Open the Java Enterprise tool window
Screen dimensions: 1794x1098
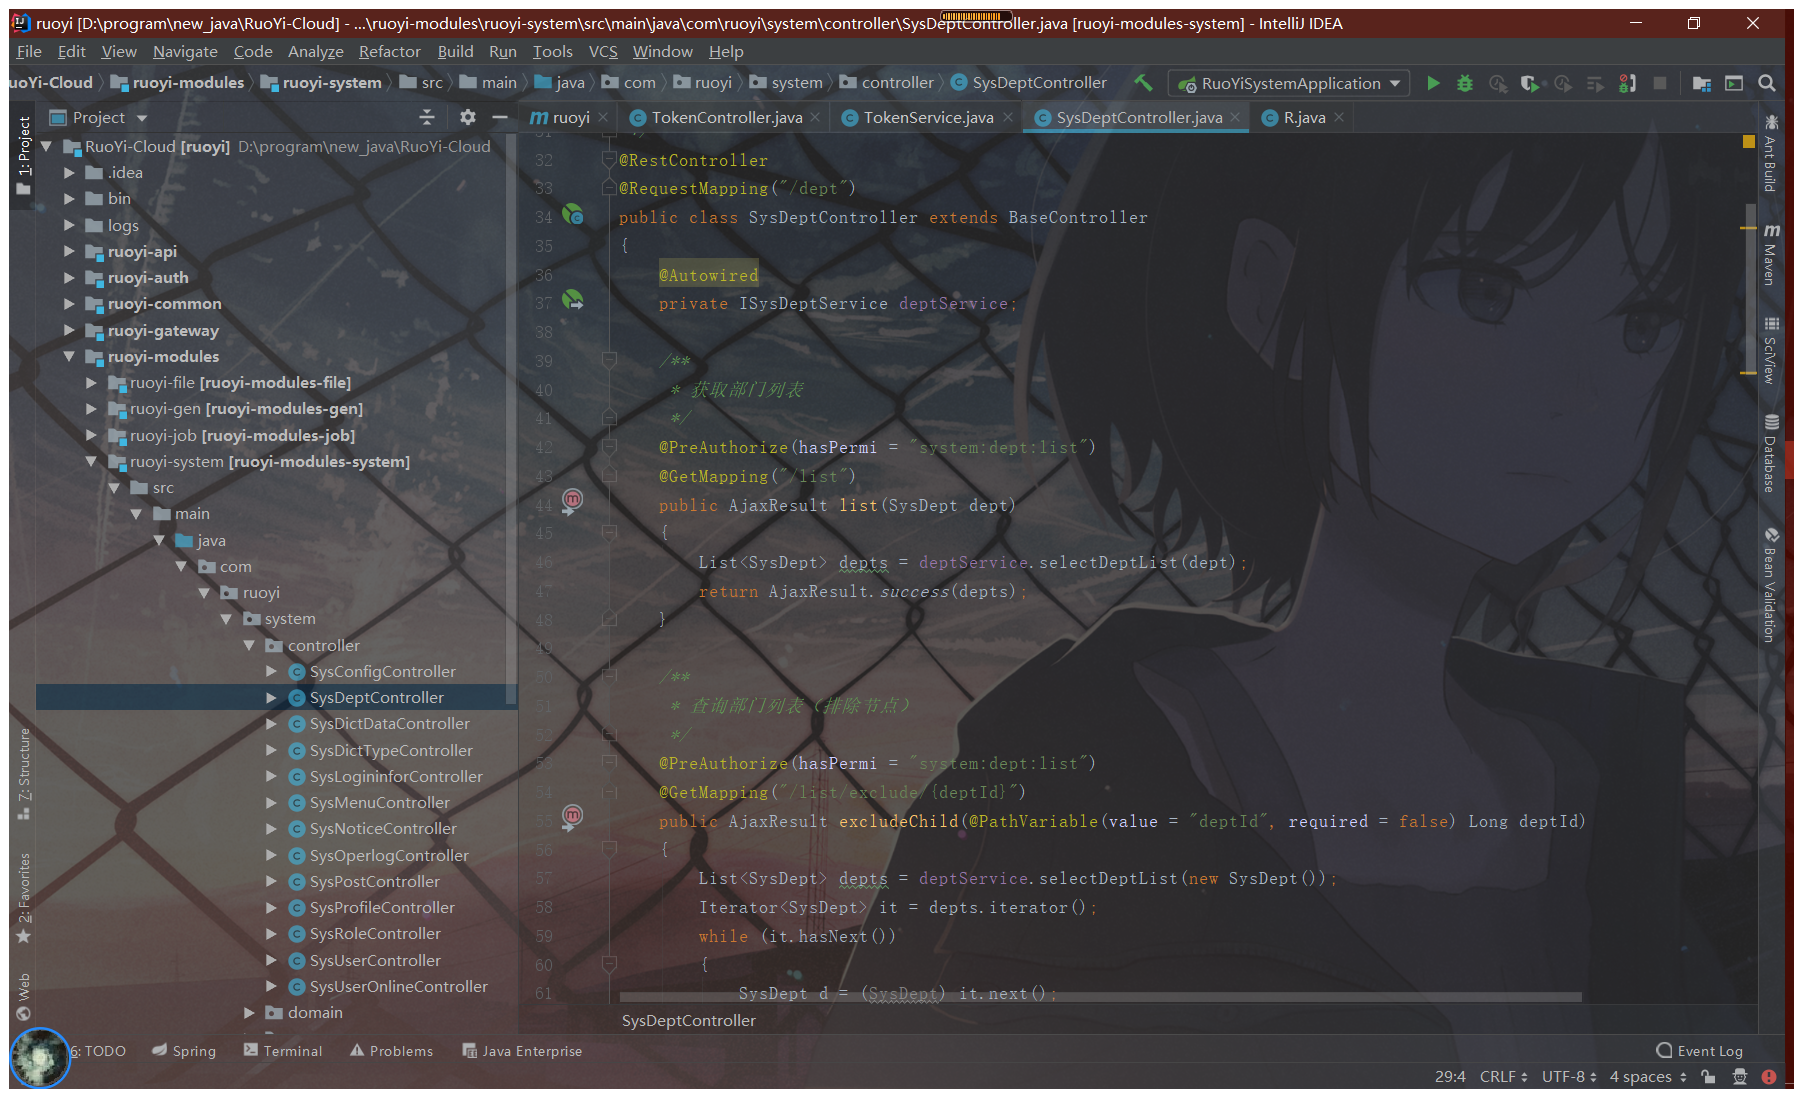coord(522,1050)
